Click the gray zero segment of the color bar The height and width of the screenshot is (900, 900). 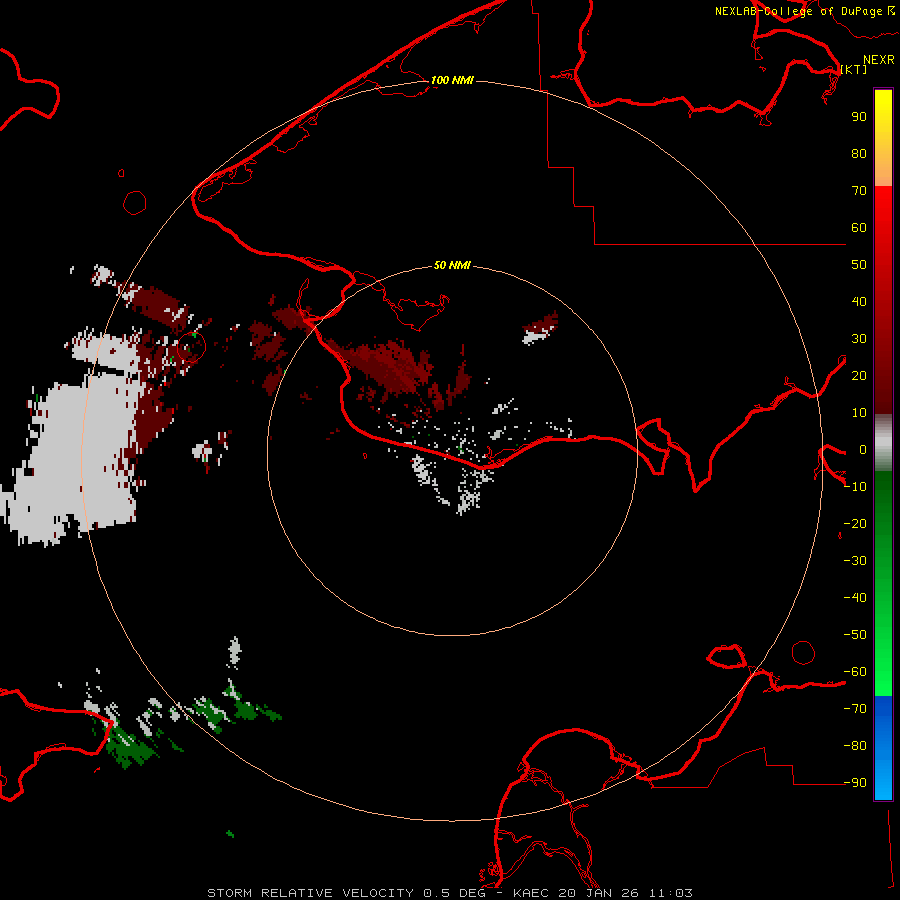883,443
